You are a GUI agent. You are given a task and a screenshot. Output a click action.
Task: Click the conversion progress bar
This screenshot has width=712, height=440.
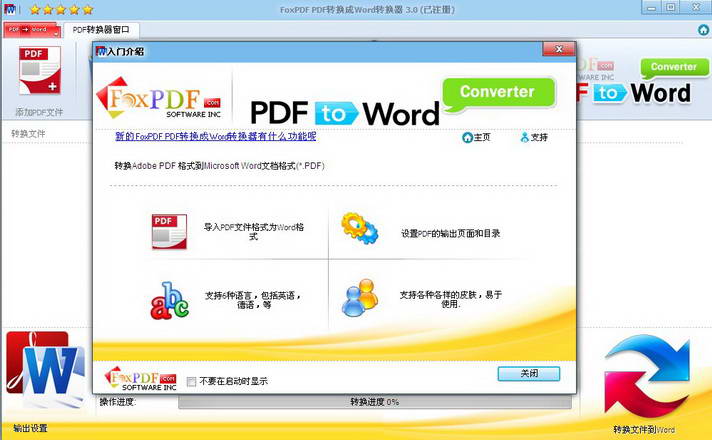coord(375,402)
